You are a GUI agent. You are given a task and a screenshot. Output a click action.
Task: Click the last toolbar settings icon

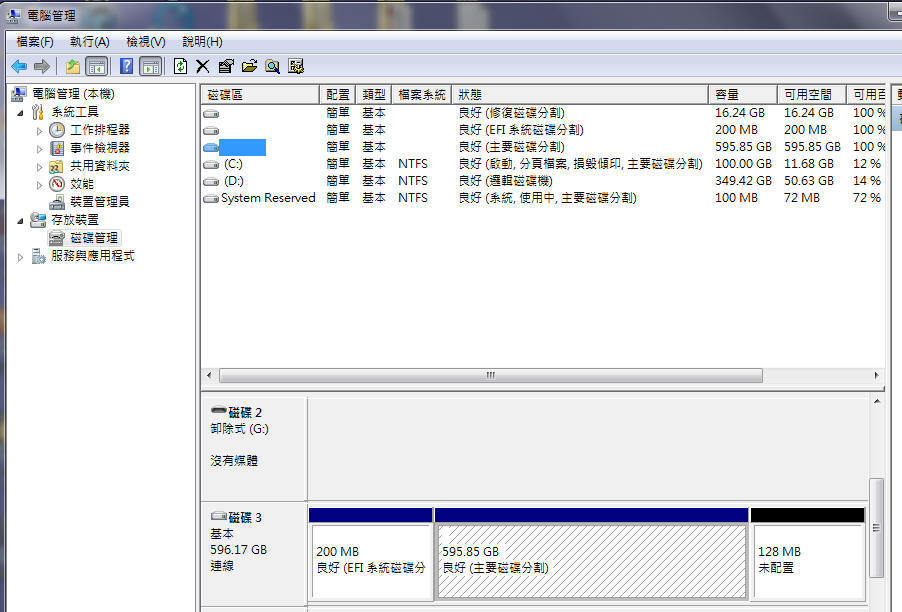tap(296, 66)
